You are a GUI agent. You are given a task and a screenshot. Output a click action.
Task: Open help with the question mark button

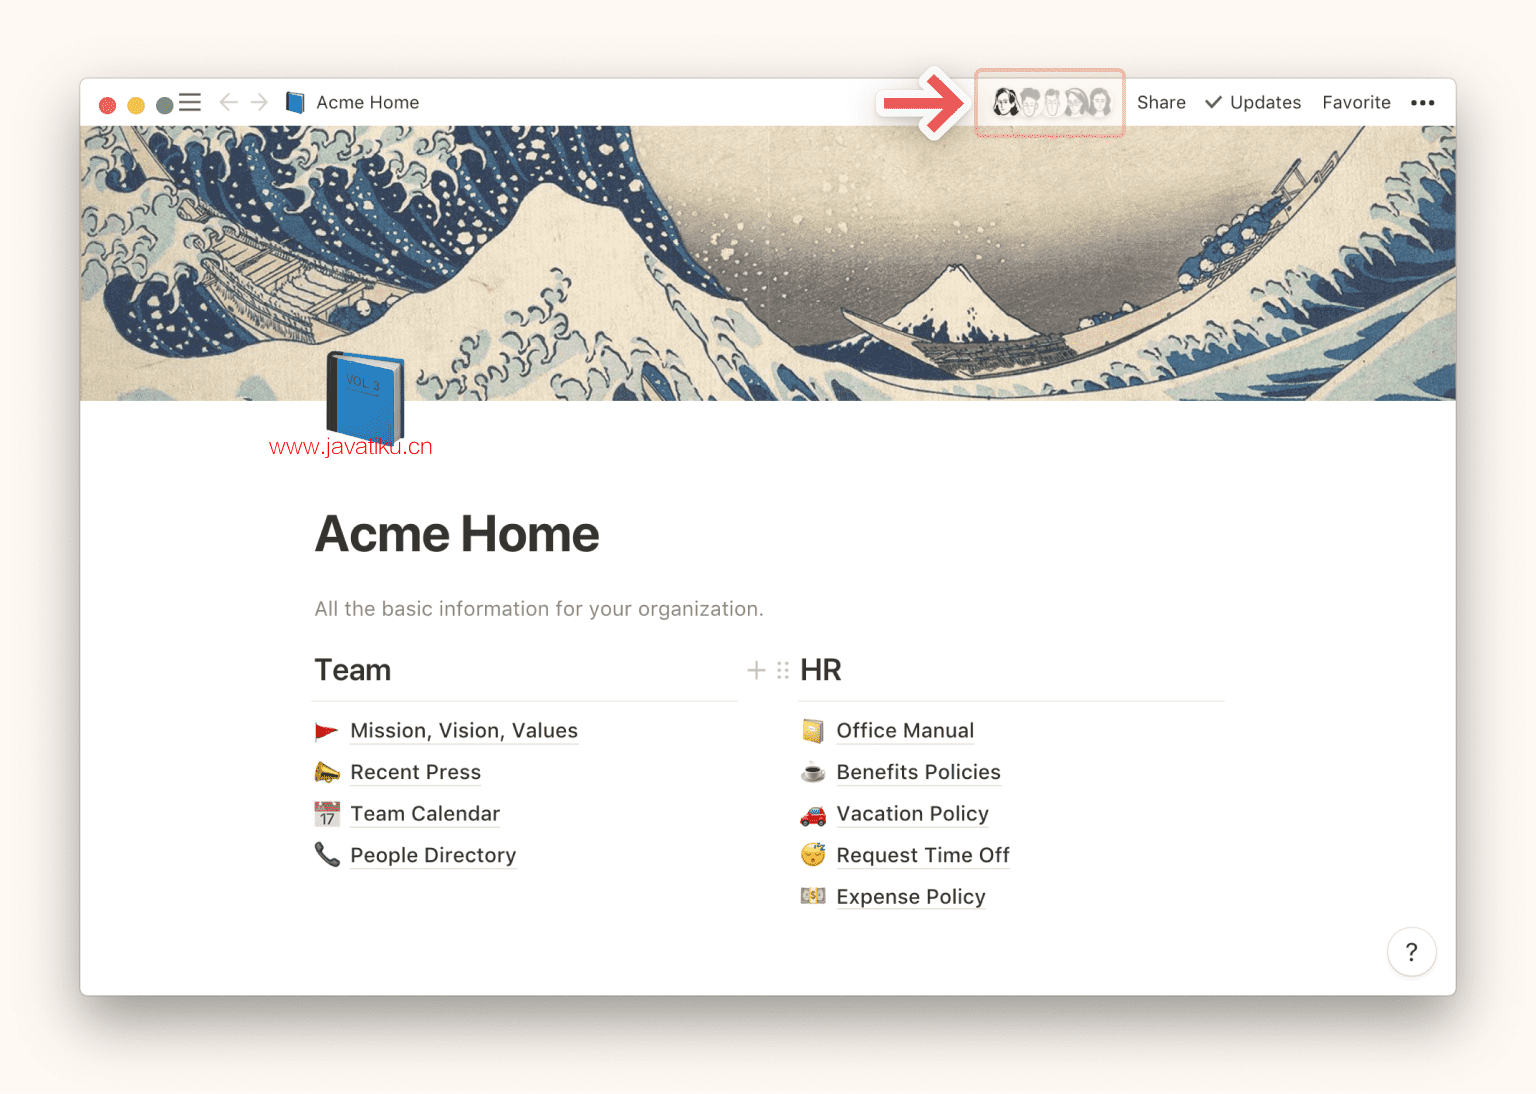[1411, 952]
